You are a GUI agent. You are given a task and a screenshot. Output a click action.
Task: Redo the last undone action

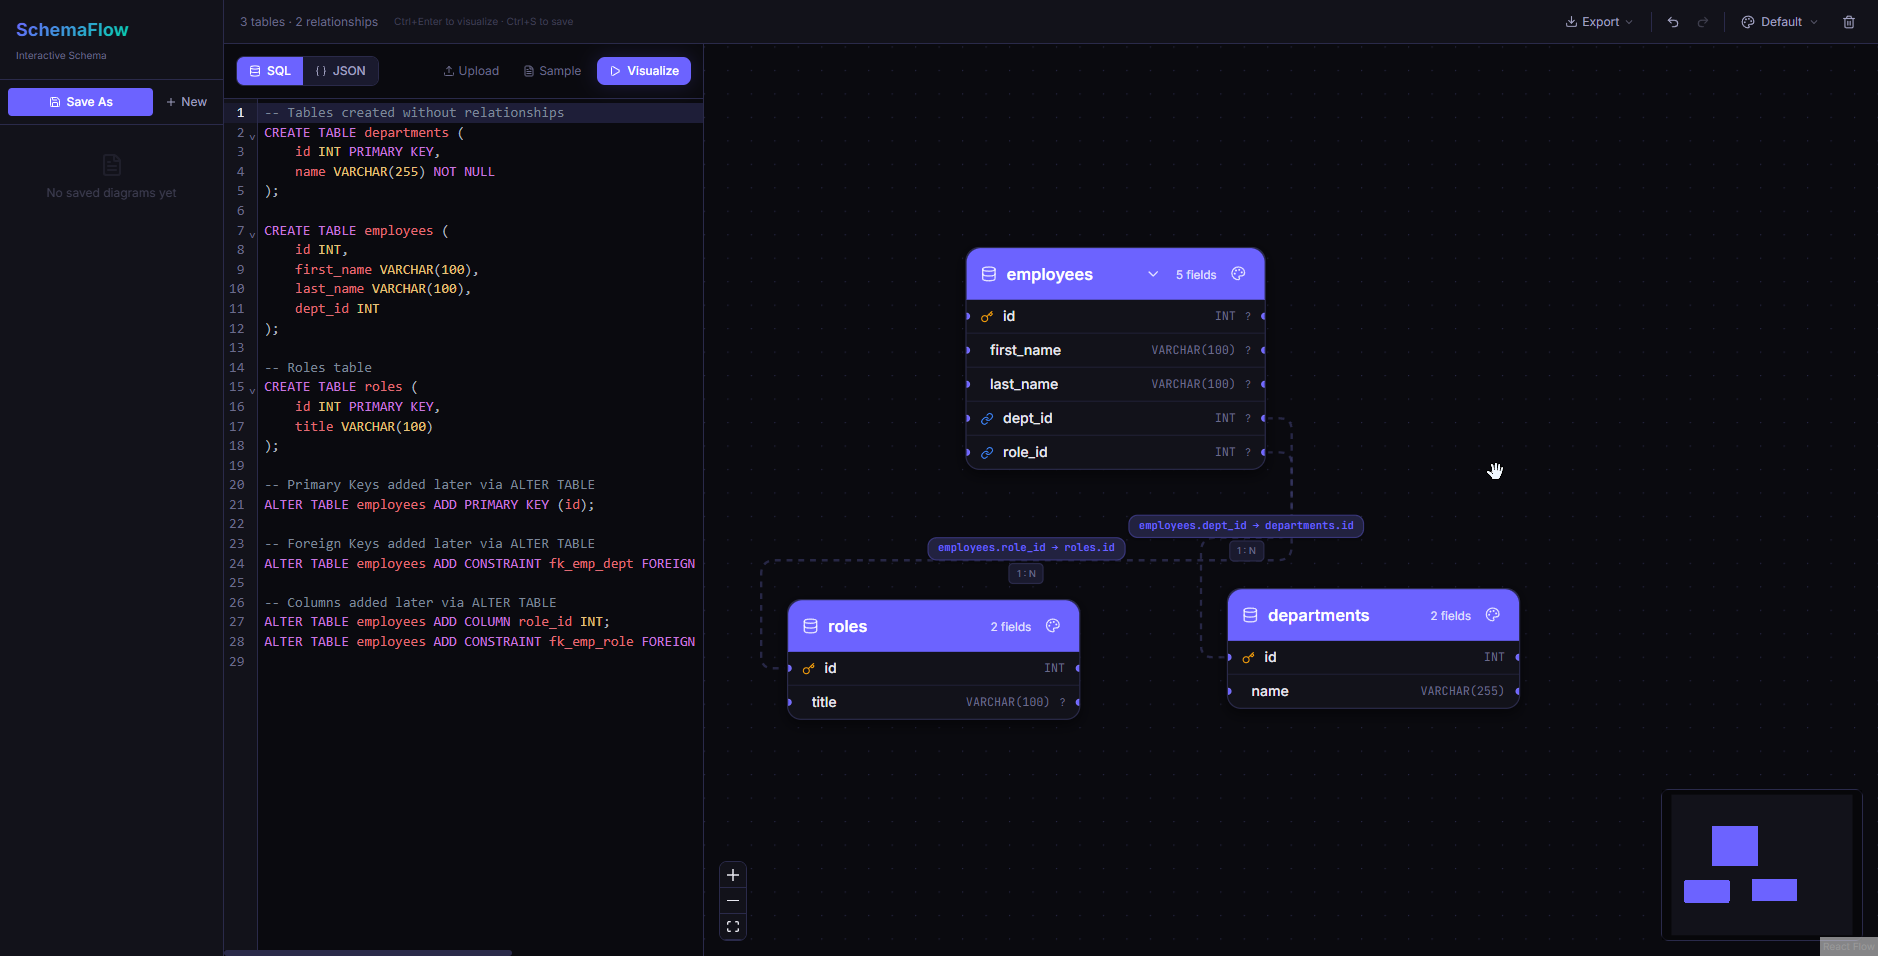[1701, 21]
